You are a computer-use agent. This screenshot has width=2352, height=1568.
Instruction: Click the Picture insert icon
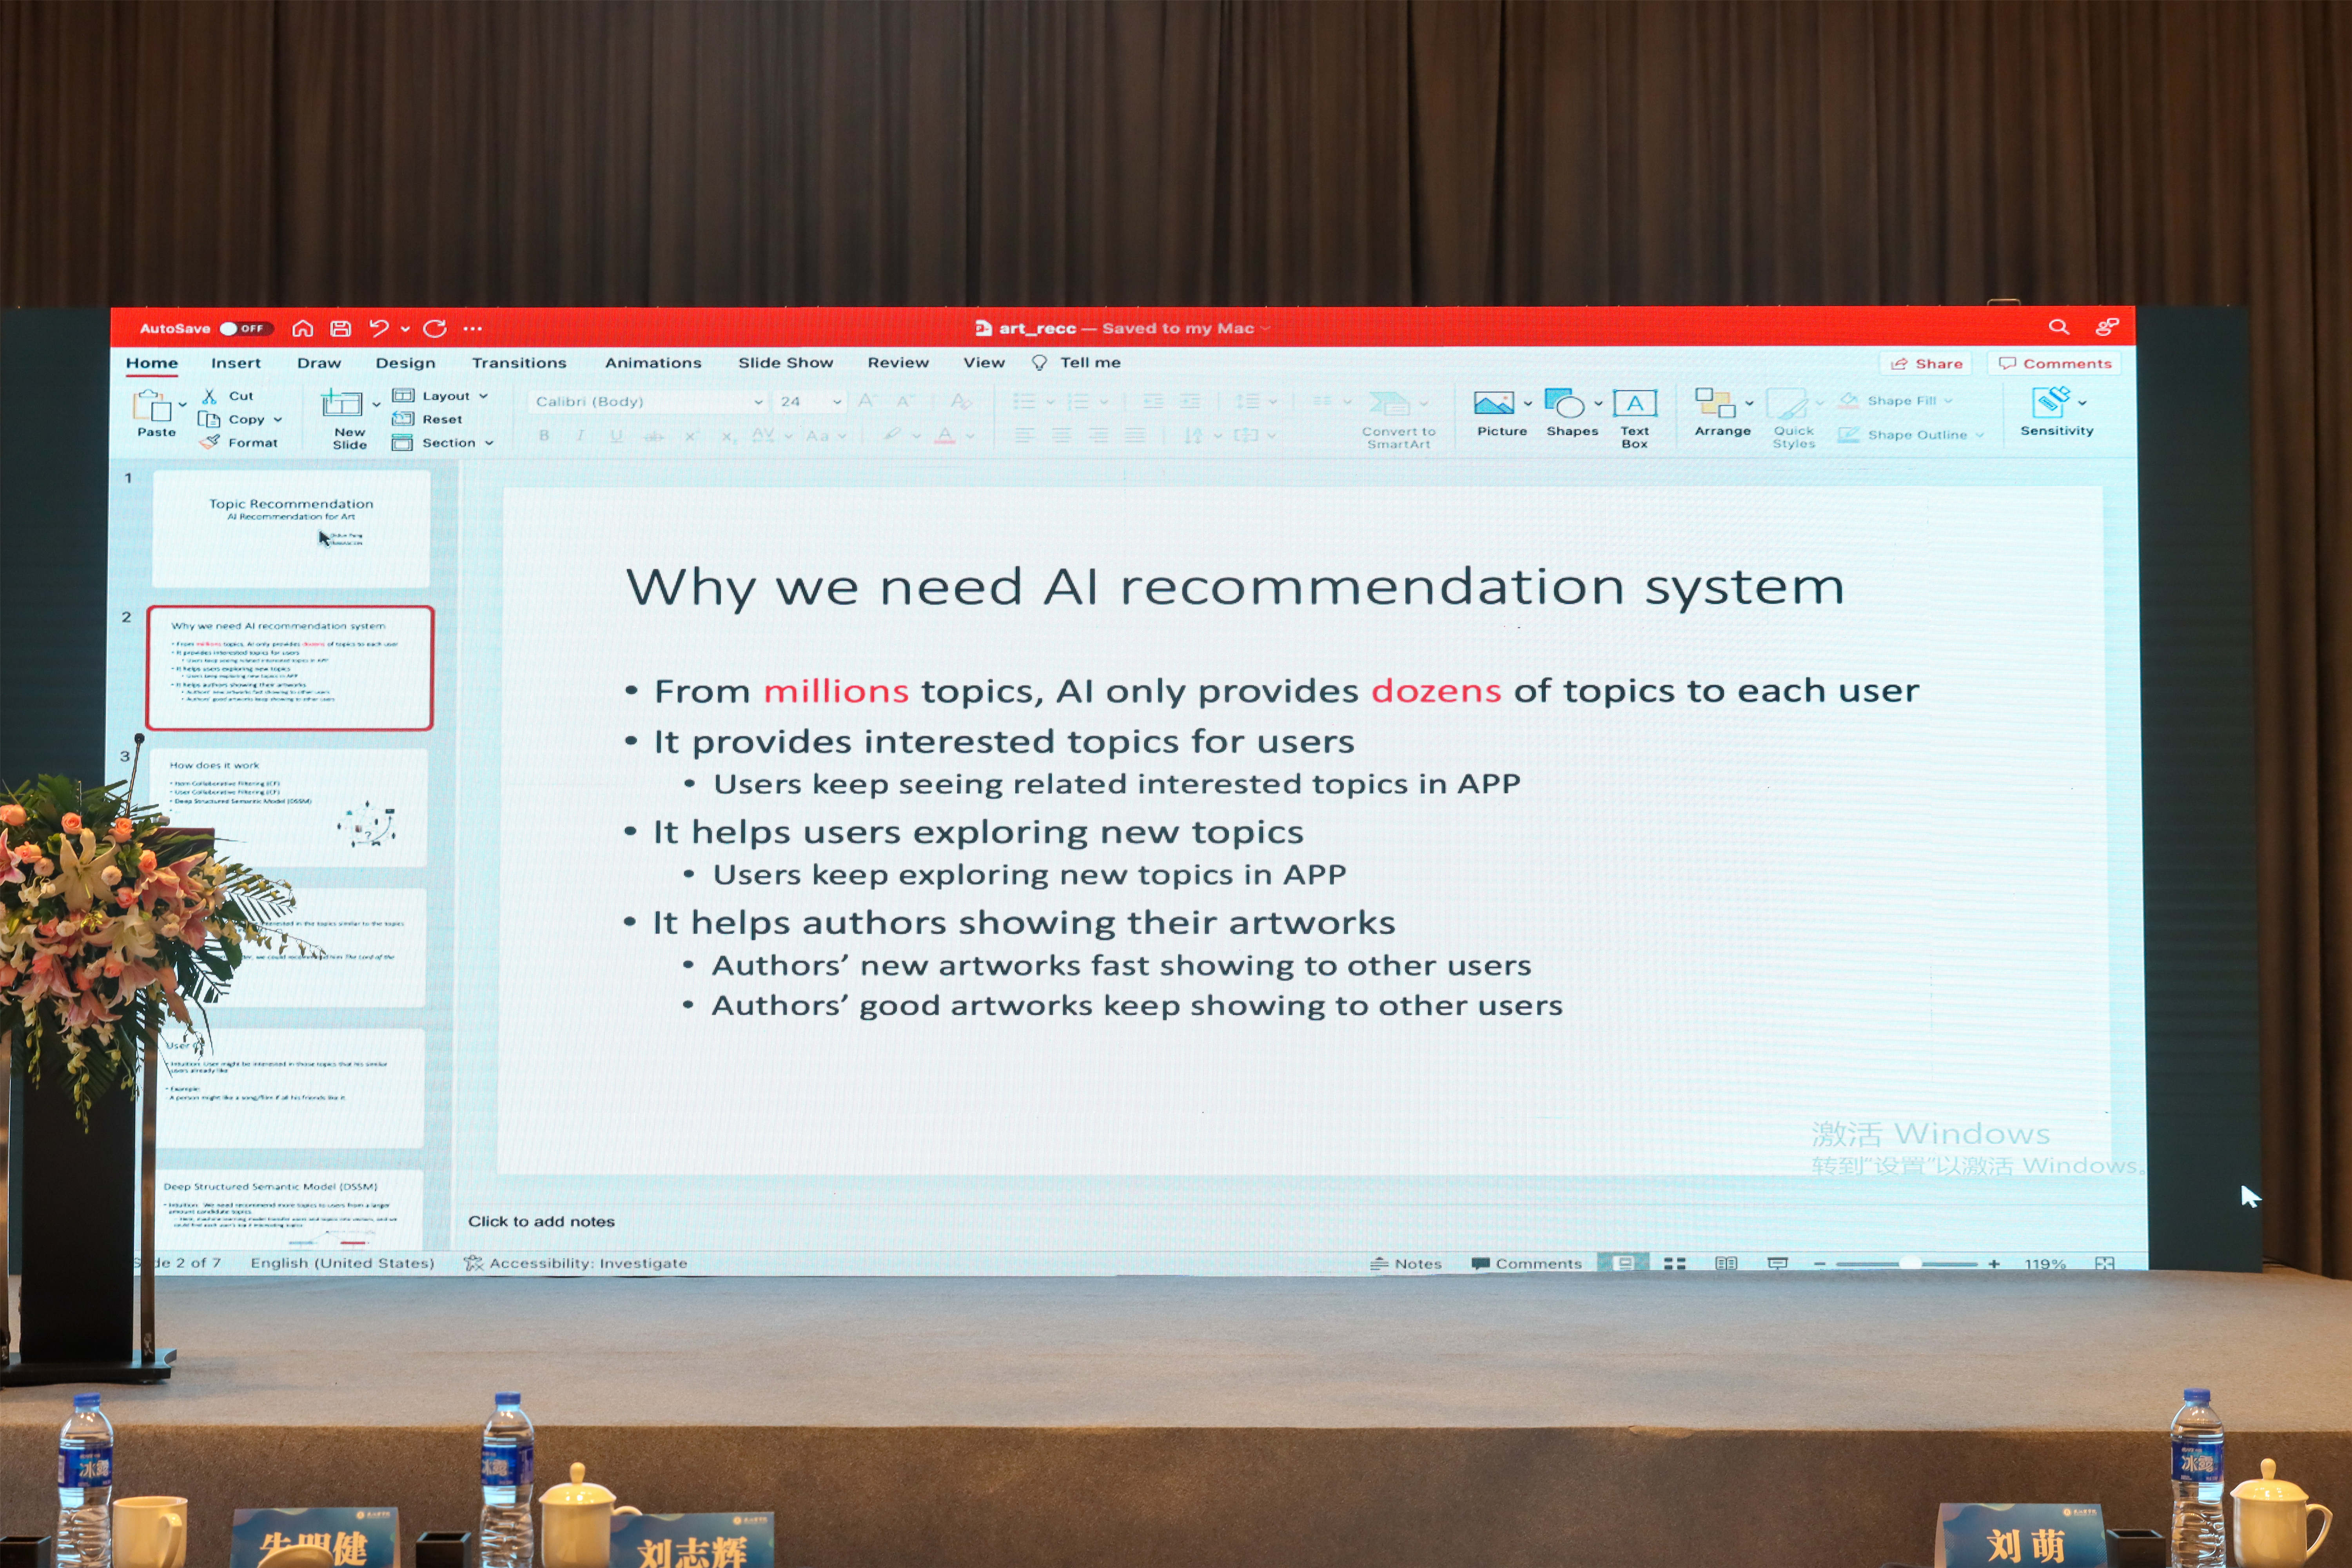click(x=1493, y=403)
